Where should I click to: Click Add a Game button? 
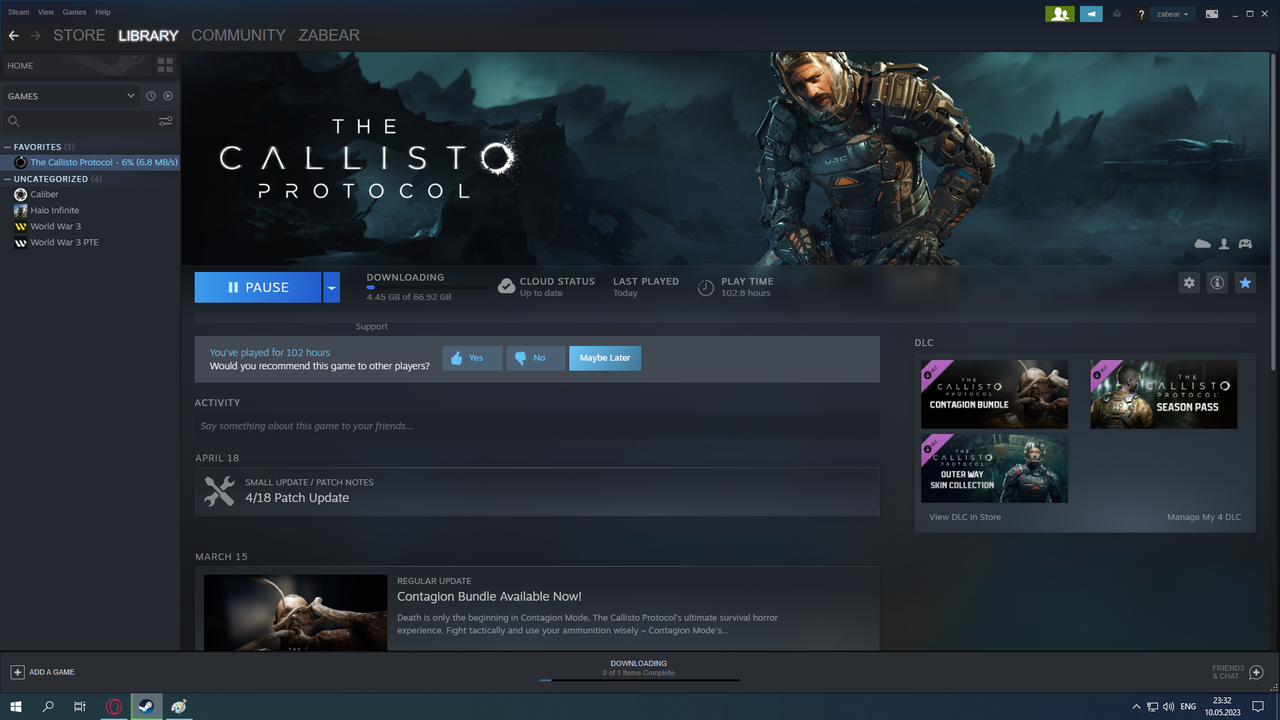pos(43,672)
